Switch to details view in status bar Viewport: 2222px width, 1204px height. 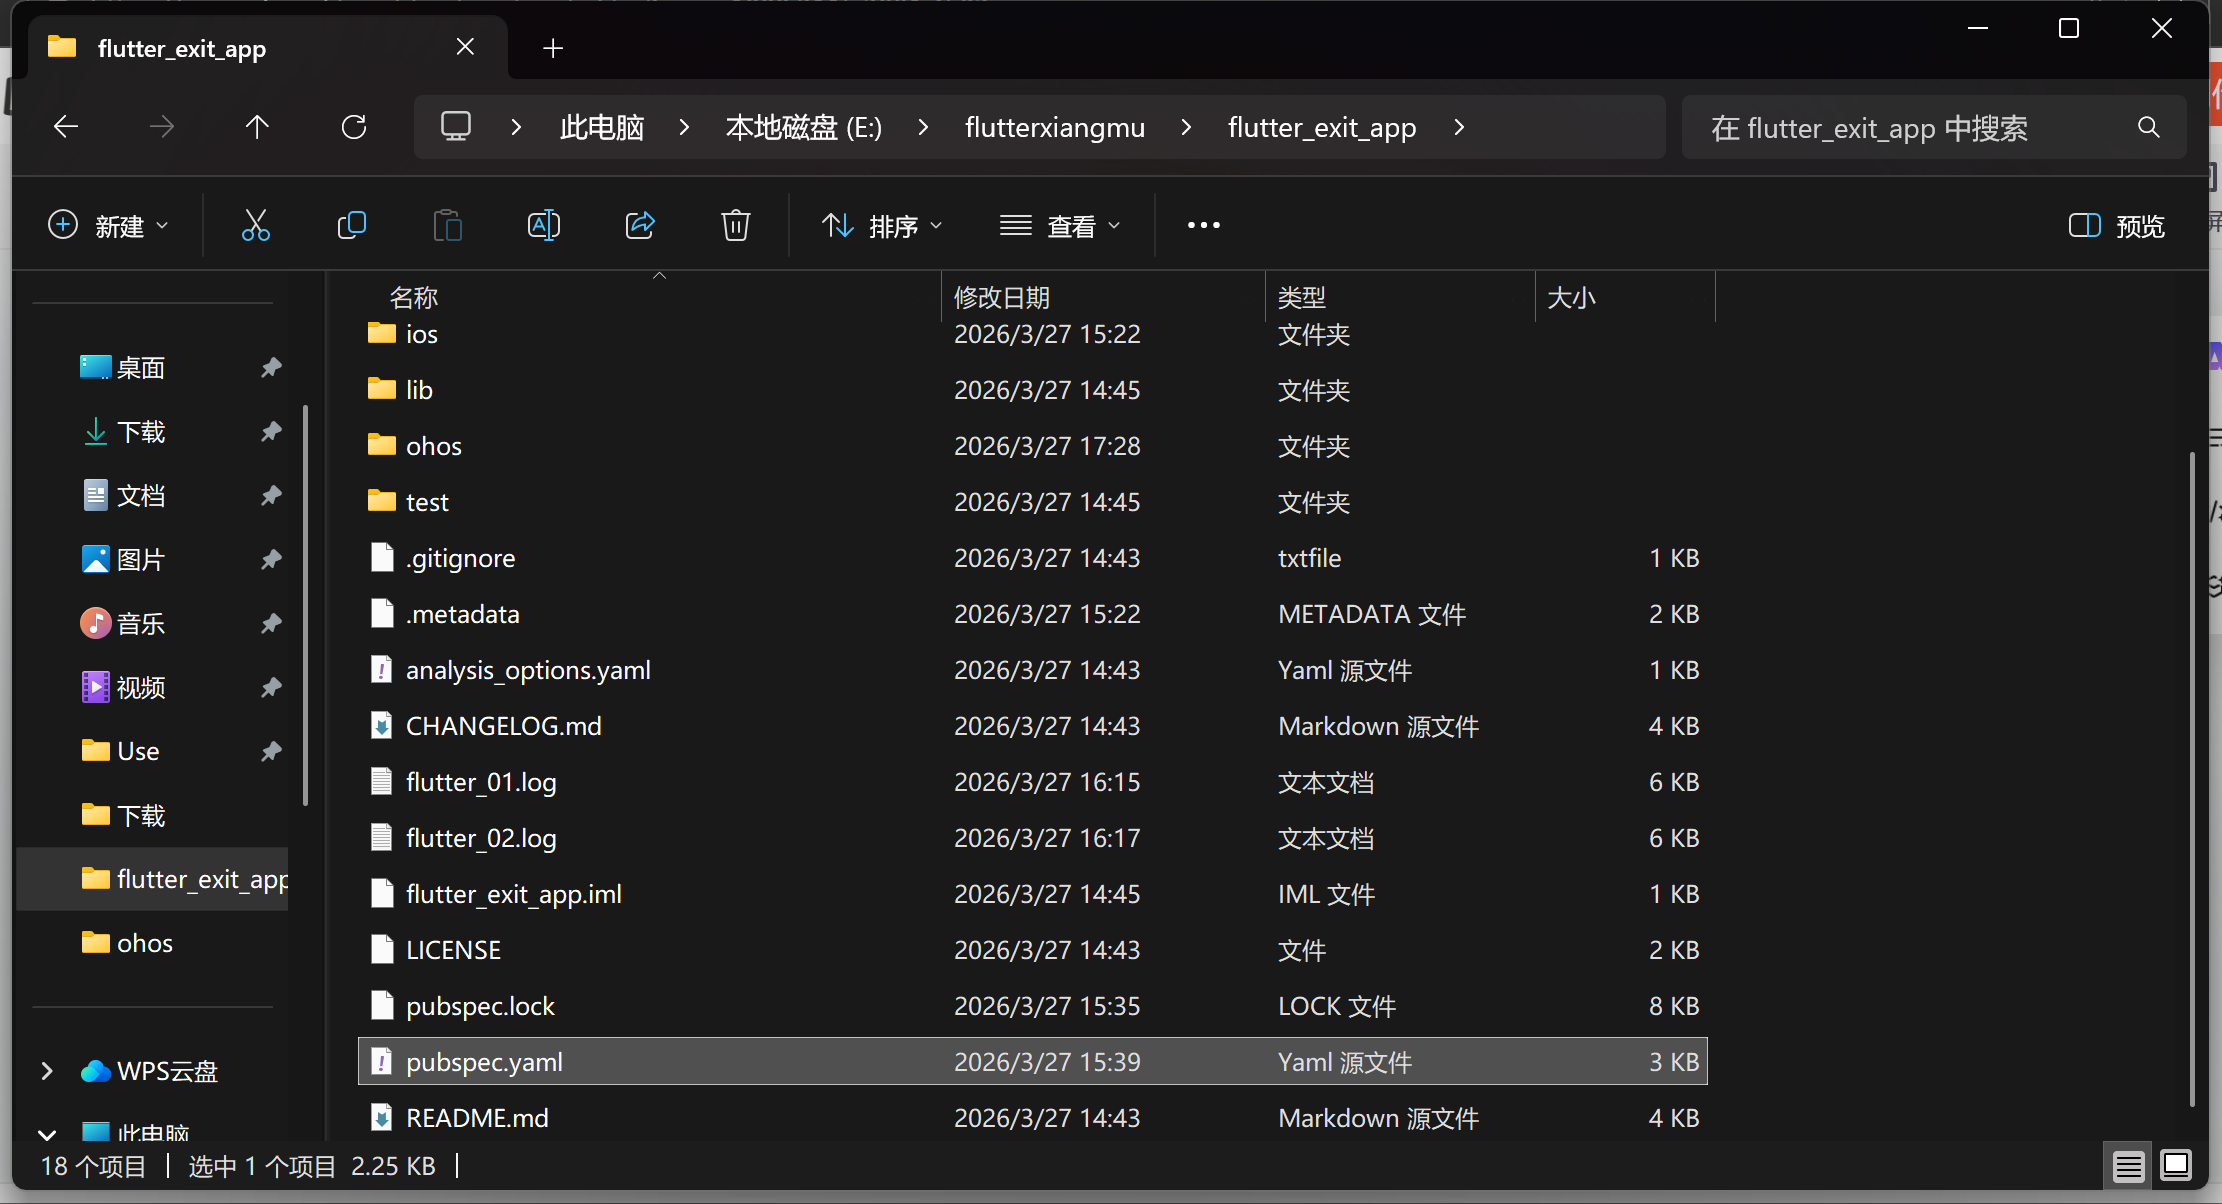pyautogui.click(x=2128, y=1166)
